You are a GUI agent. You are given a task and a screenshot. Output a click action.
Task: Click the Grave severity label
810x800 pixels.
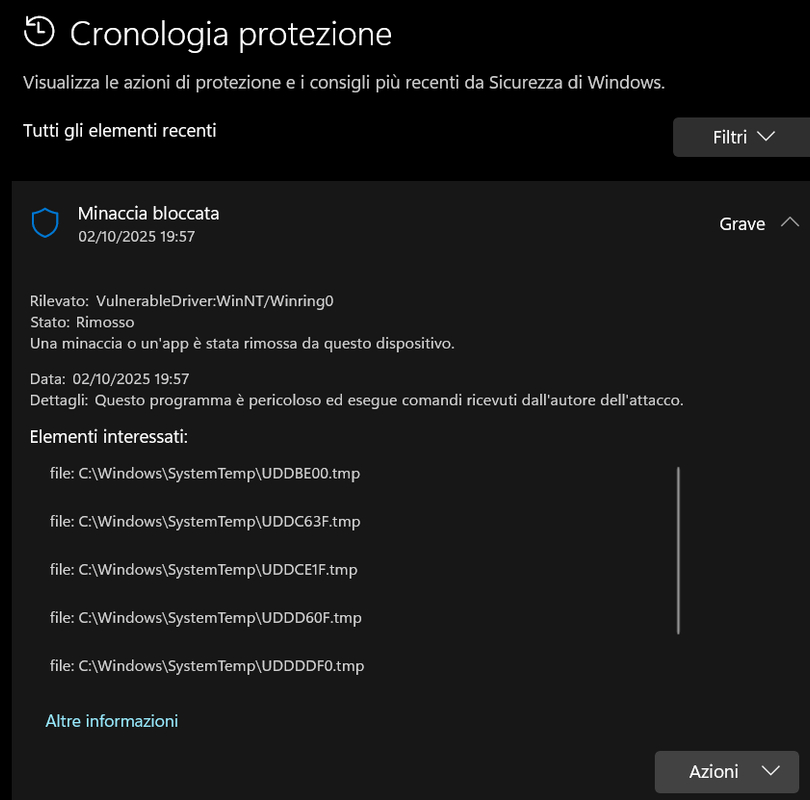point(742,224)
